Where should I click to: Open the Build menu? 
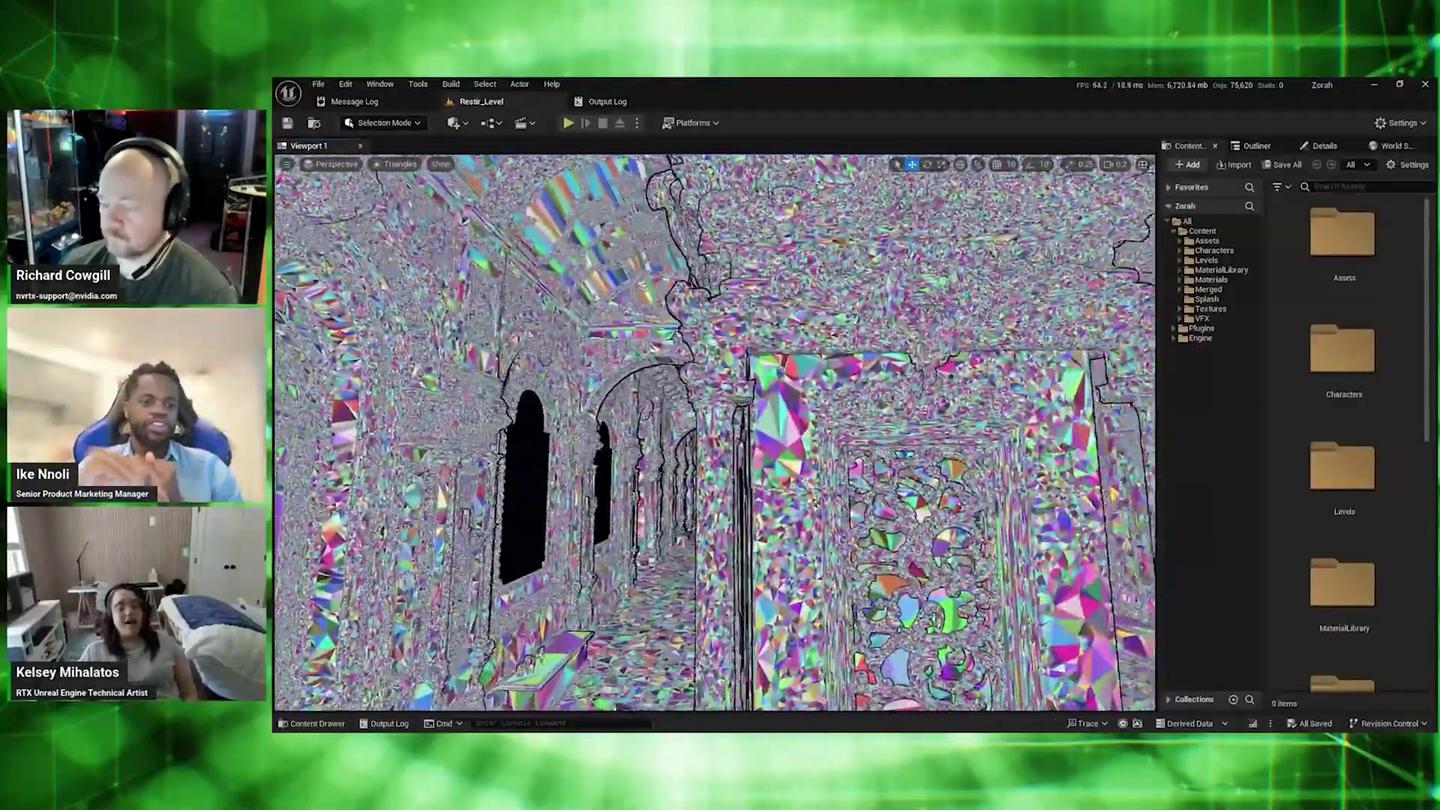[451, 84]
